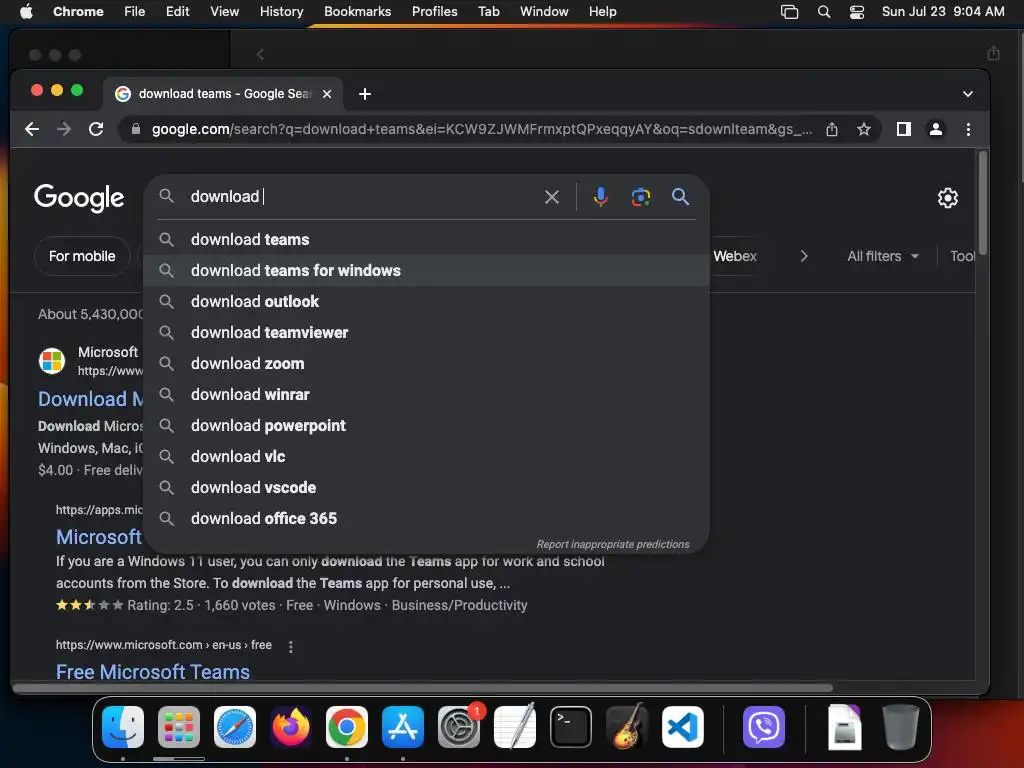Screen dimensions: 1024x768
Task: Open the Profiles menu
Action: 435,12
